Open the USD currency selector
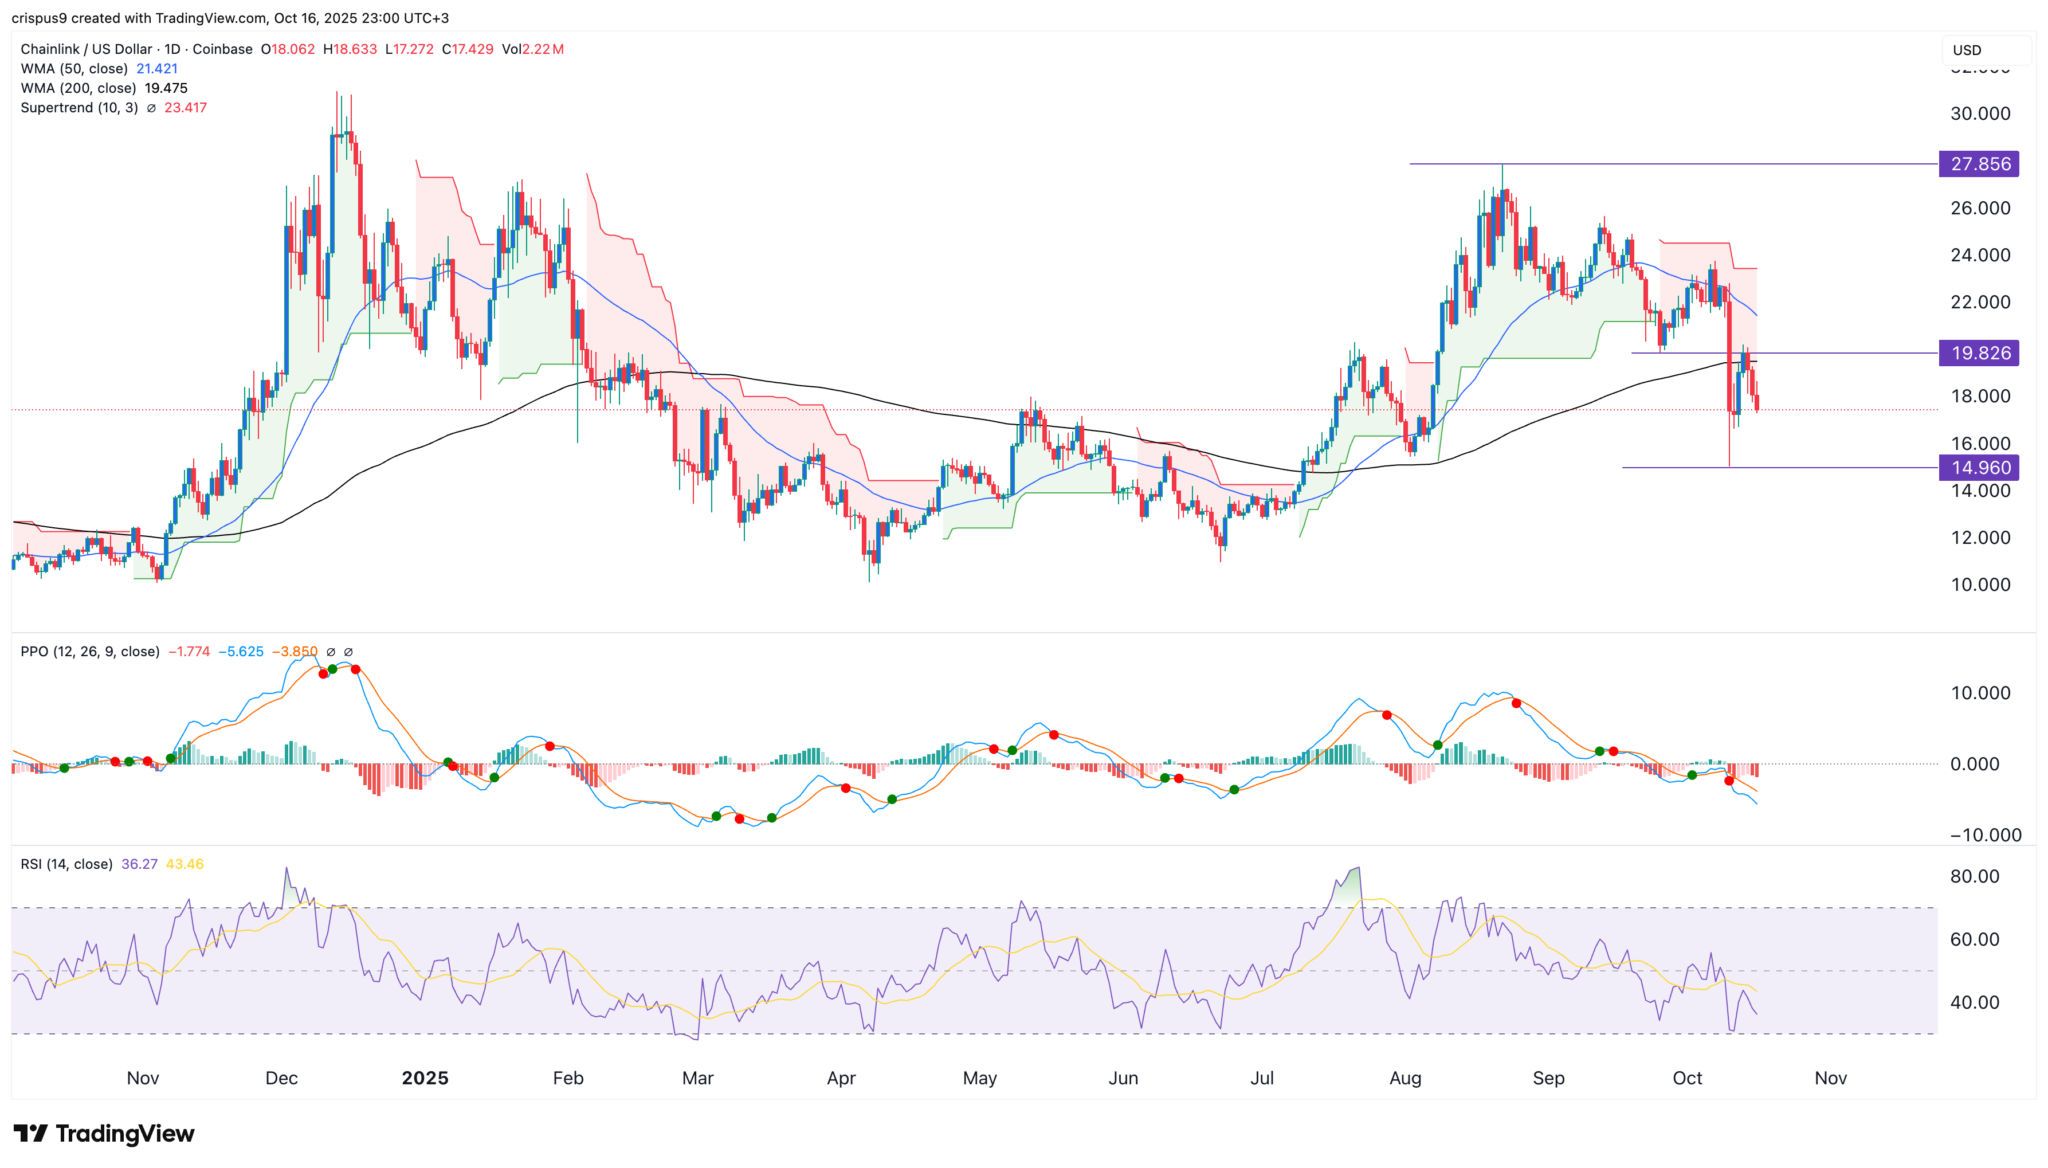 pyautogui.click(x=1985, y=50)
